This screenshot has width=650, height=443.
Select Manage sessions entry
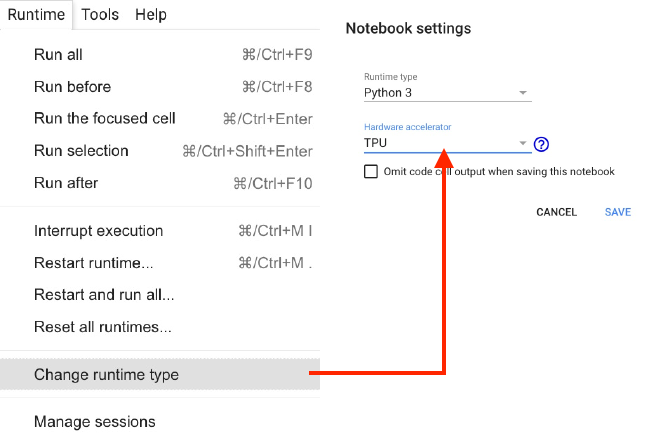94,421
